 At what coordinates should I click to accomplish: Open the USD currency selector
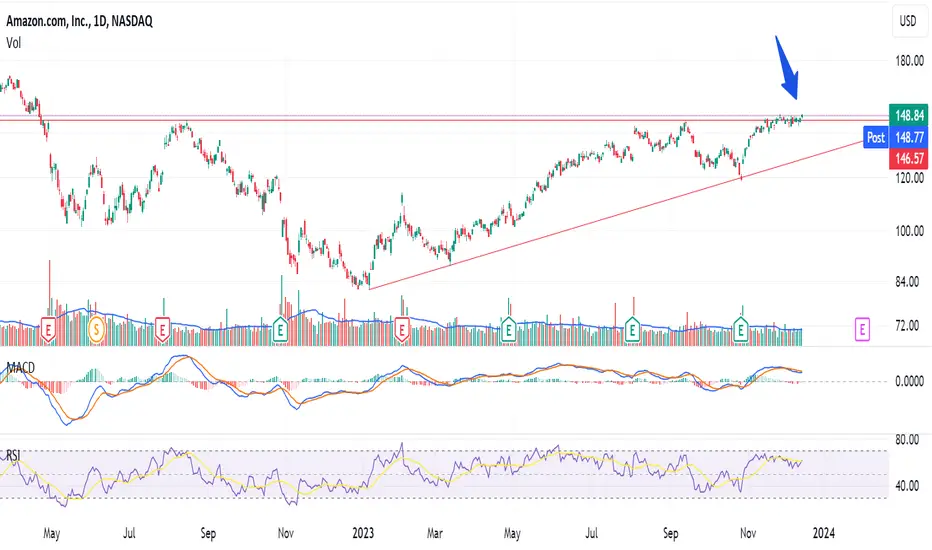(x=908, y=21)
